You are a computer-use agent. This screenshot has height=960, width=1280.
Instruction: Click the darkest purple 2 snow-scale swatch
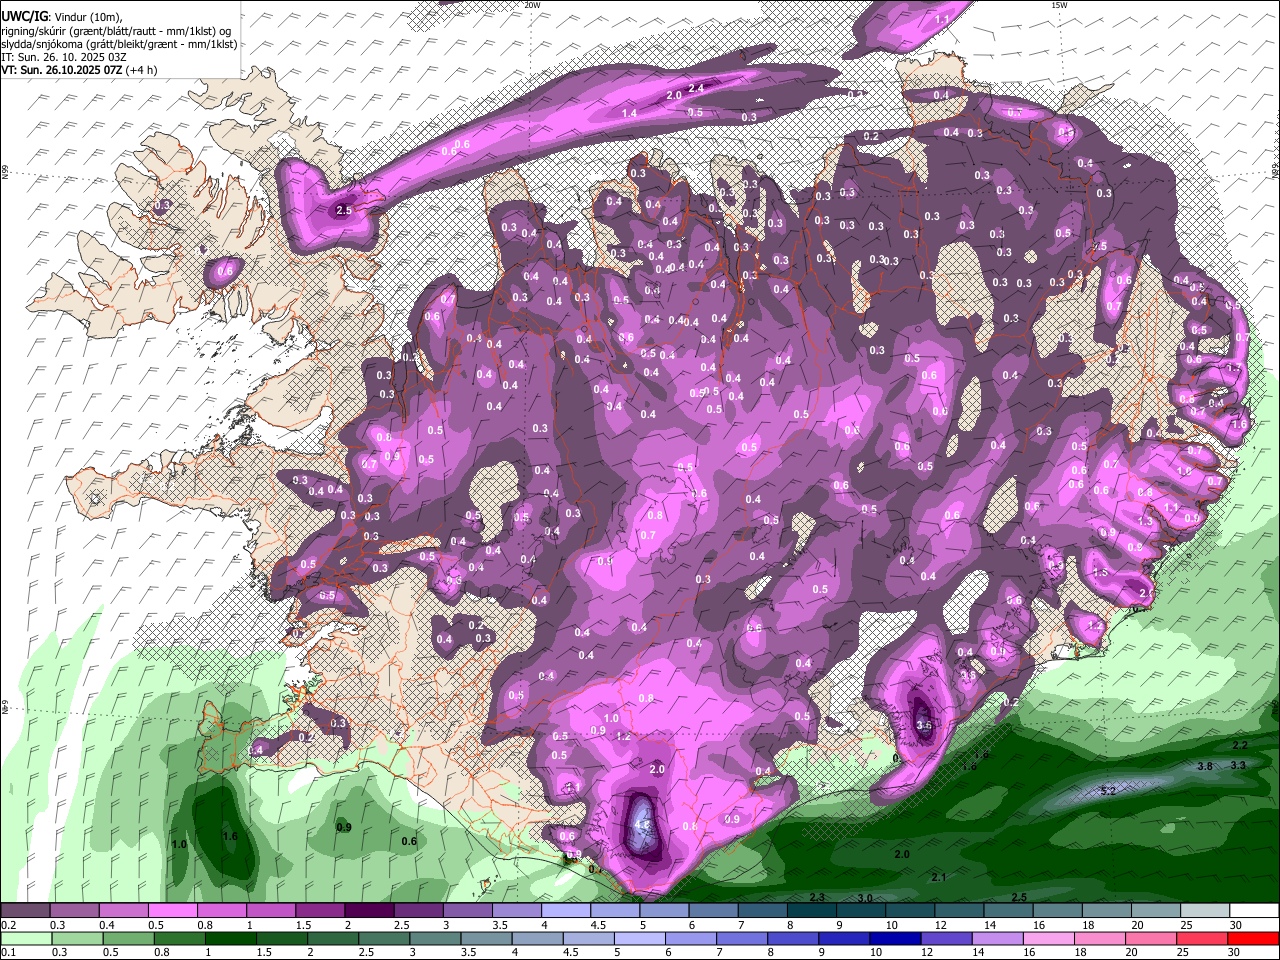coord(369,911)
